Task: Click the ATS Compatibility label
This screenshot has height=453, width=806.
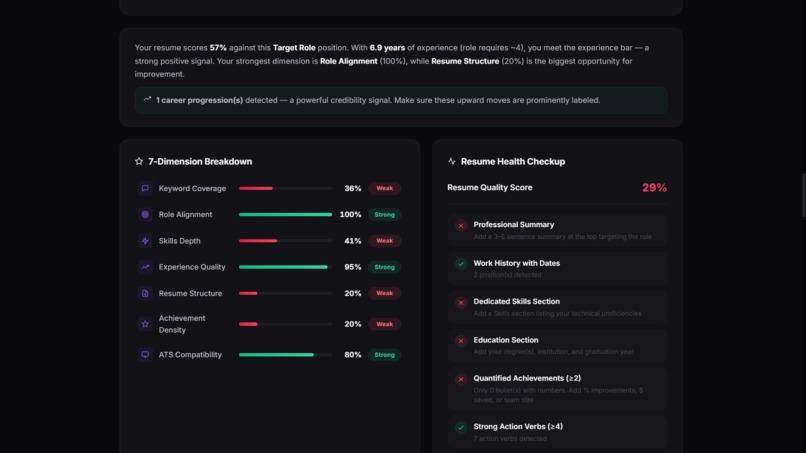Action: tap(190, 354)
